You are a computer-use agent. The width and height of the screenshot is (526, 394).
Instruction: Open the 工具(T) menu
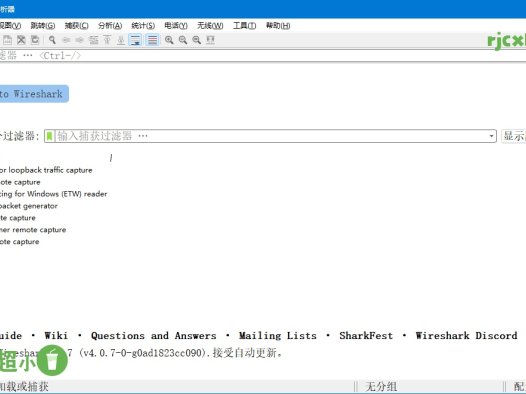[x=245, y=25]
